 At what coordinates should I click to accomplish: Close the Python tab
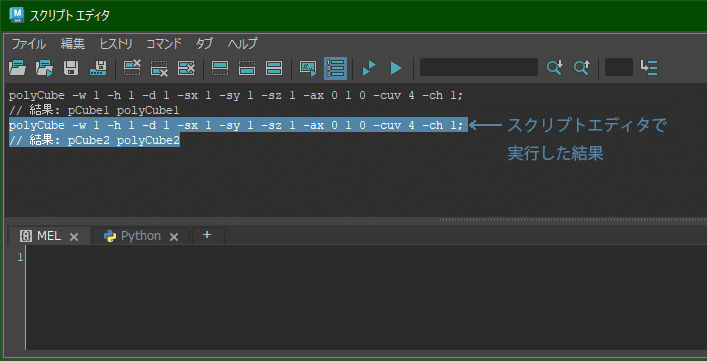174,237
